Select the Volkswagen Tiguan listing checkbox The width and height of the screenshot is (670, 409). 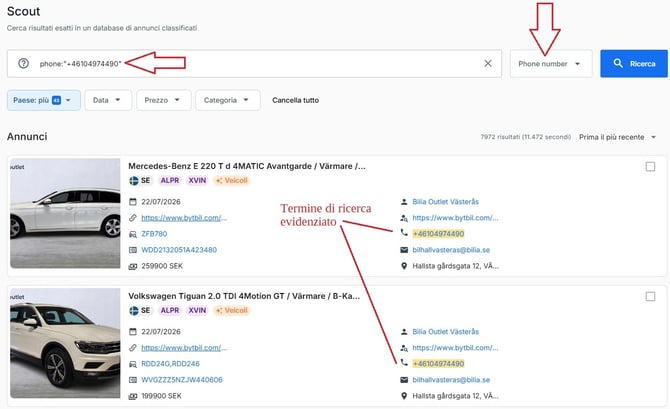pos(650,297)
